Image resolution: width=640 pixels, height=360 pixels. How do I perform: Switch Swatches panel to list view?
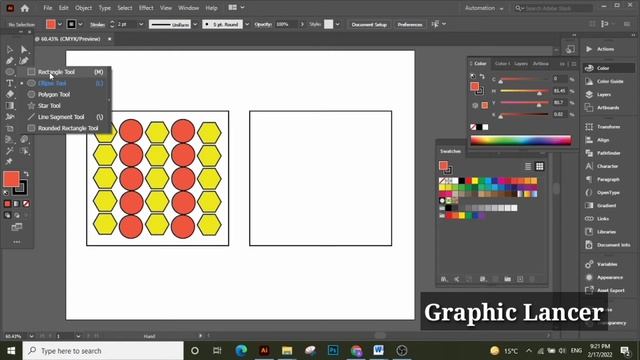[528, 166]
